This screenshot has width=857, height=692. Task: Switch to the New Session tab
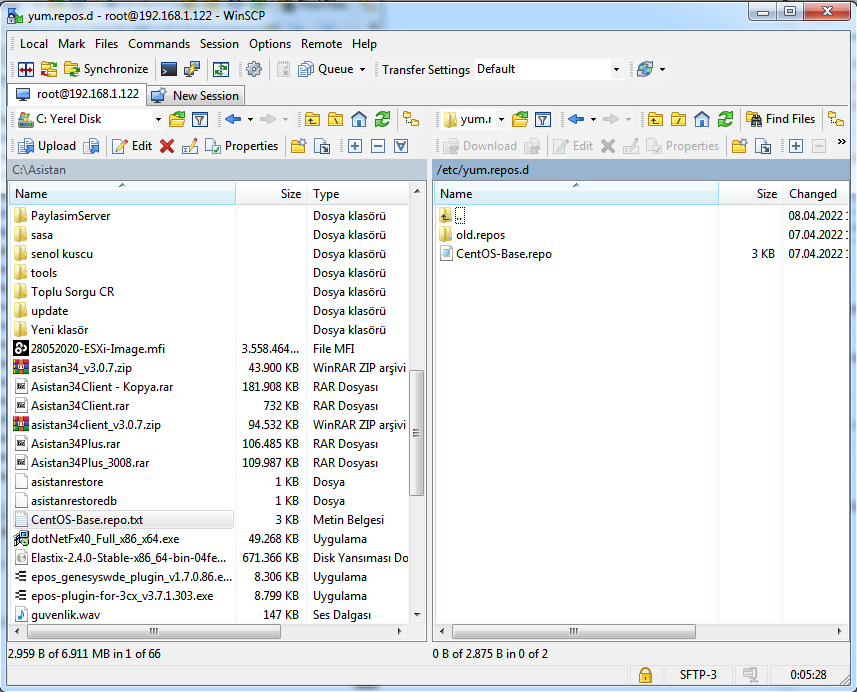(x=195, y=95)
